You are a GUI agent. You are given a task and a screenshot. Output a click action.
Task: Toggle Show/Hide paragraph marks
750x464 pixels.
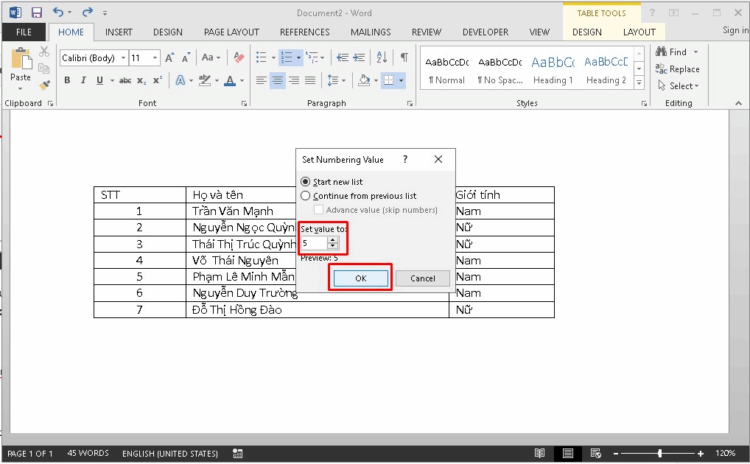[x=404, y=58]
